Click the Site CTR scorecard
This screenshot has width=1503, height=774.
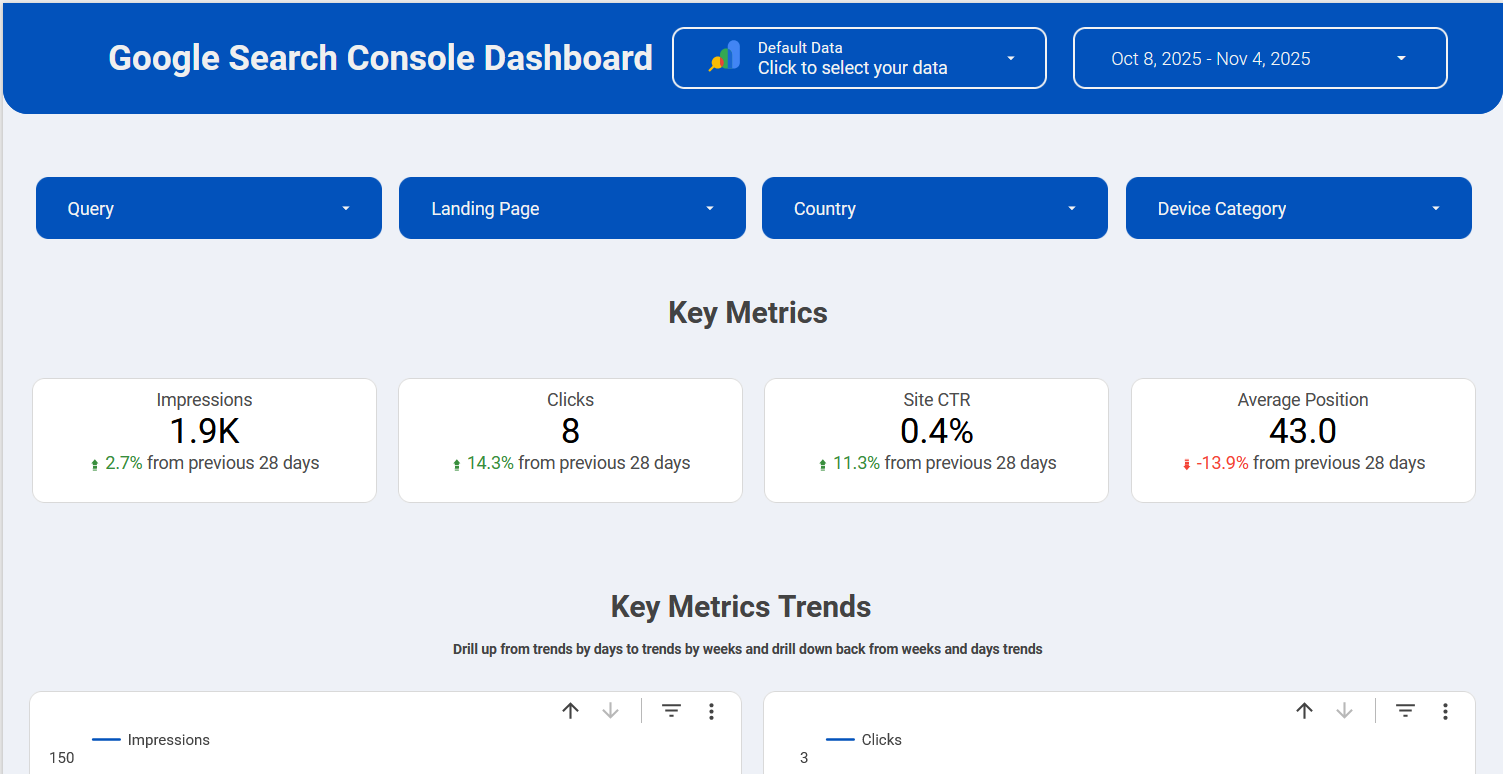pos(936,439)
